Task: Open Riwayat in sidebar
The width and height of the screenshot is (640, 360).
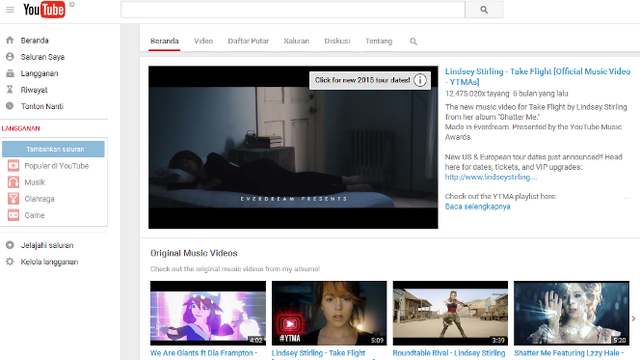Action: click(34, 90)
